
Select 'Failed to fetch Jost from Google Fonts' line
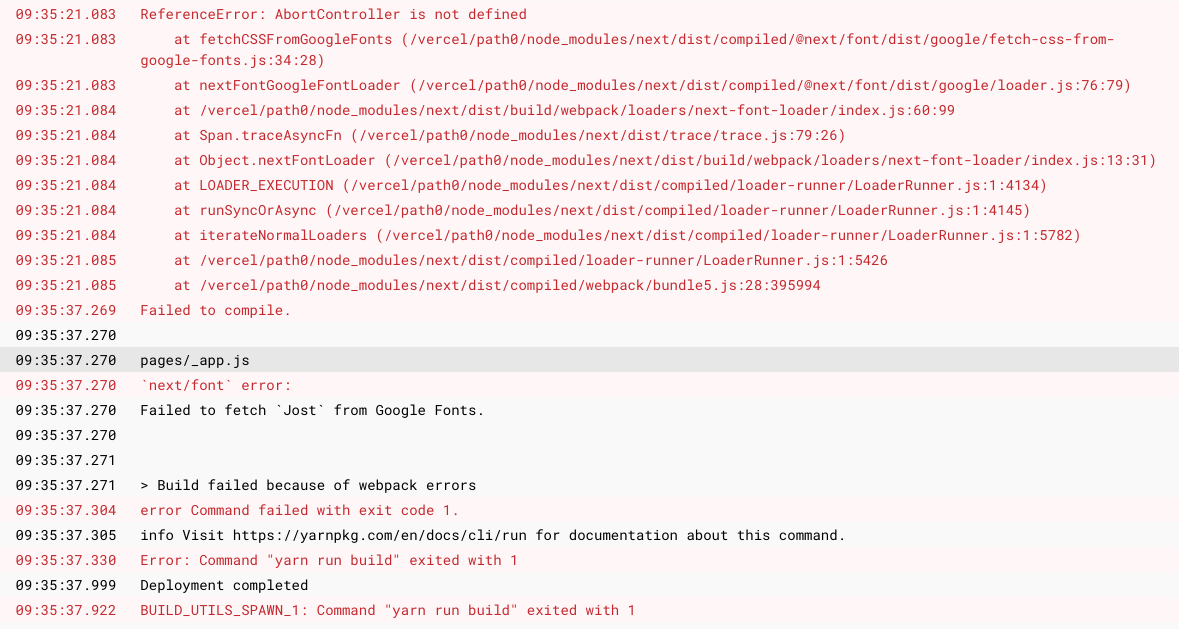click(x=590, y=410)
